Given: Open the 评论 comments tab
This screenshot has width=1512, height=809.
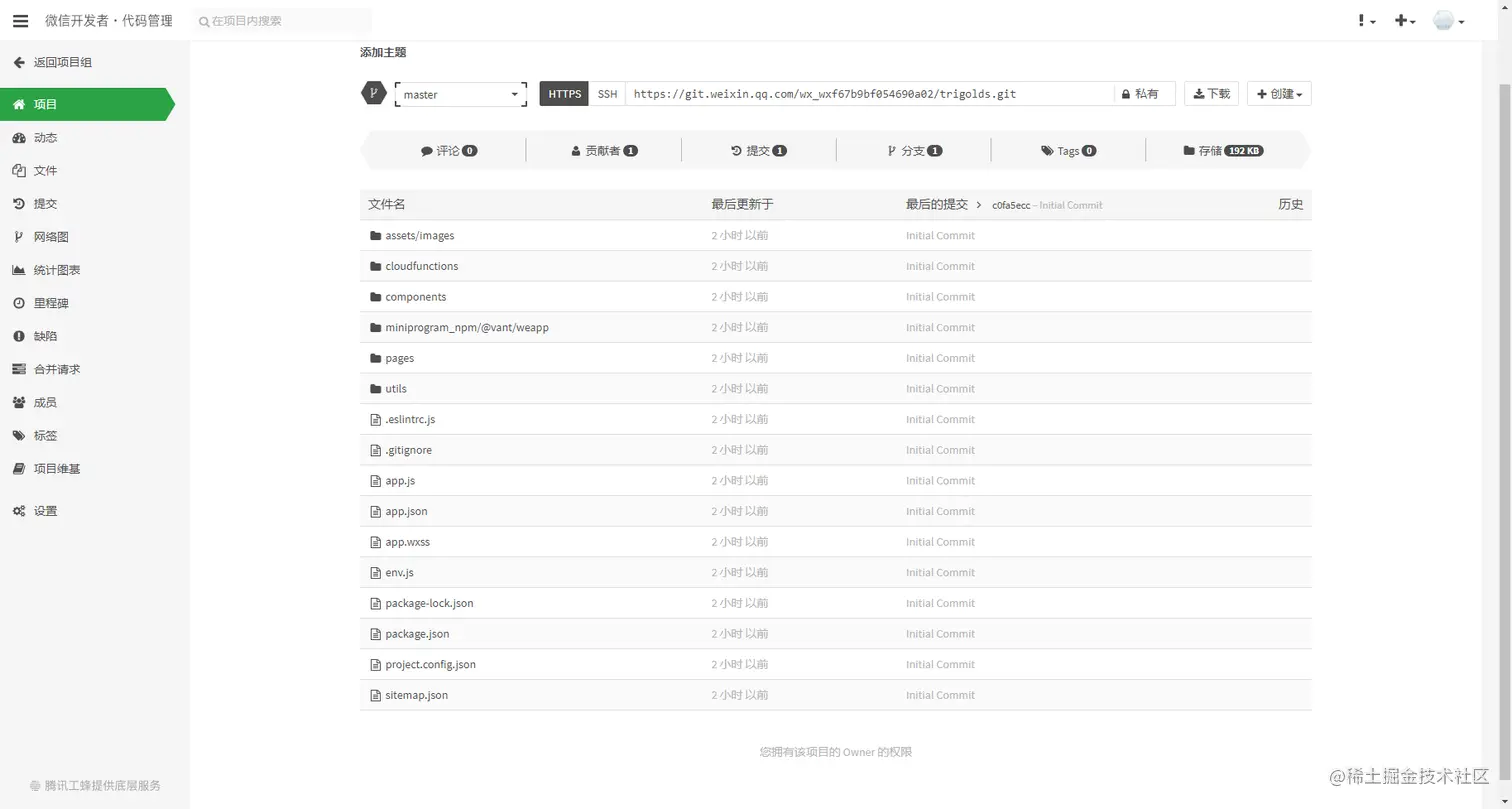Looking at the screenshot, I should pos(449,151).
